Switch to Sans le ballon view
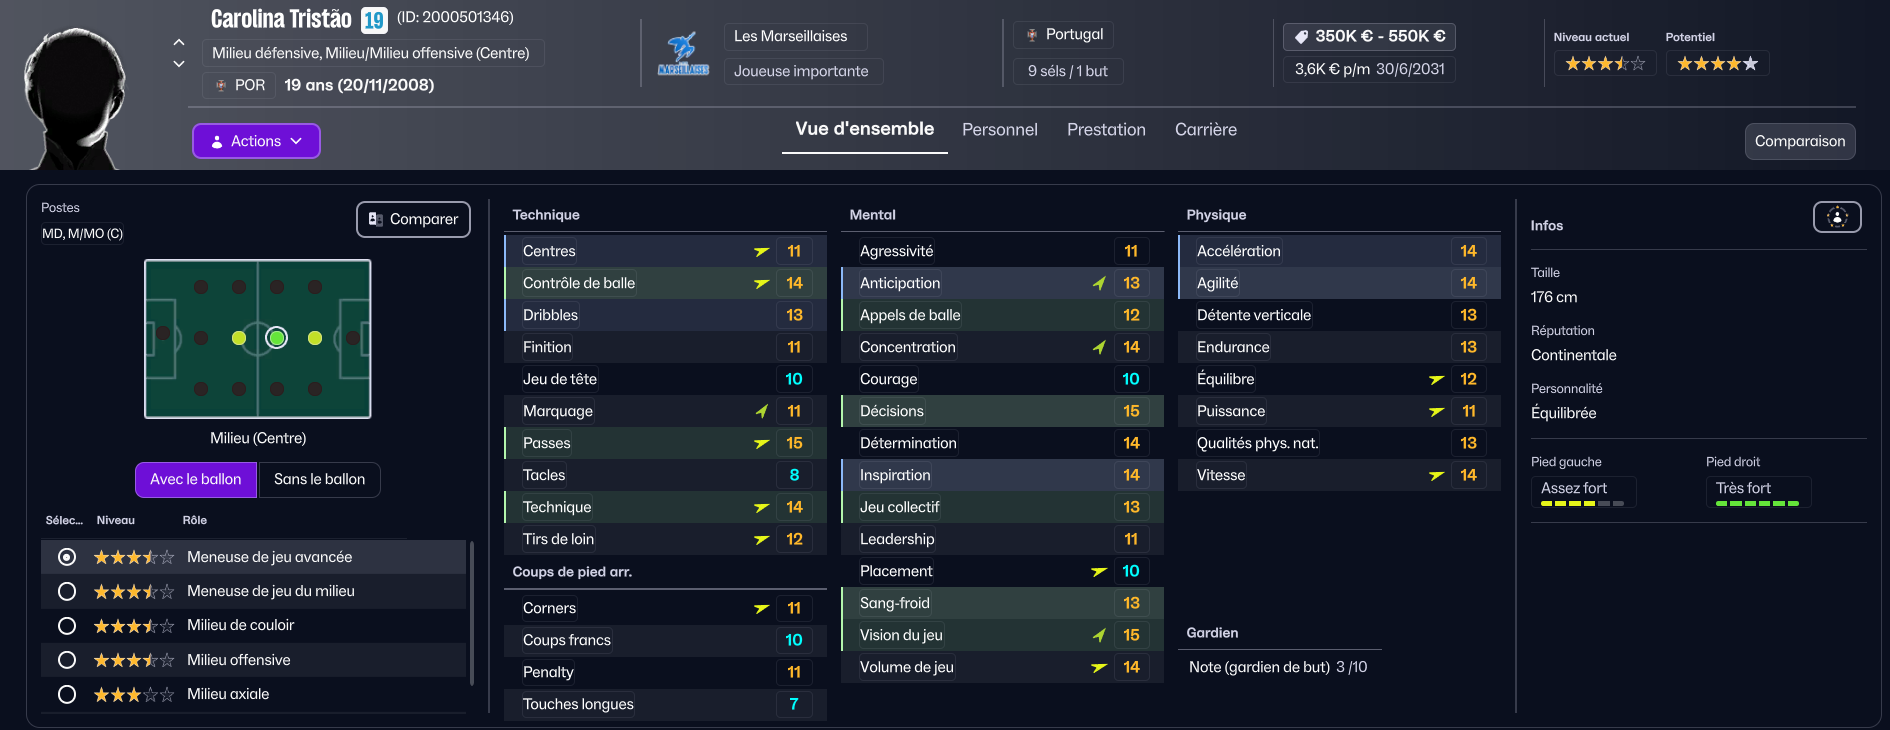 pyautogui.click(x=319, y=480)
